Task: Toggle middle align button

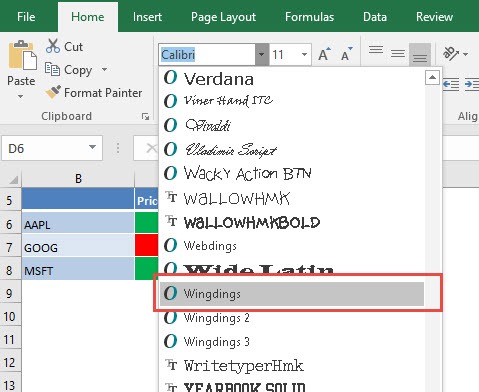Action: point(398,53)
